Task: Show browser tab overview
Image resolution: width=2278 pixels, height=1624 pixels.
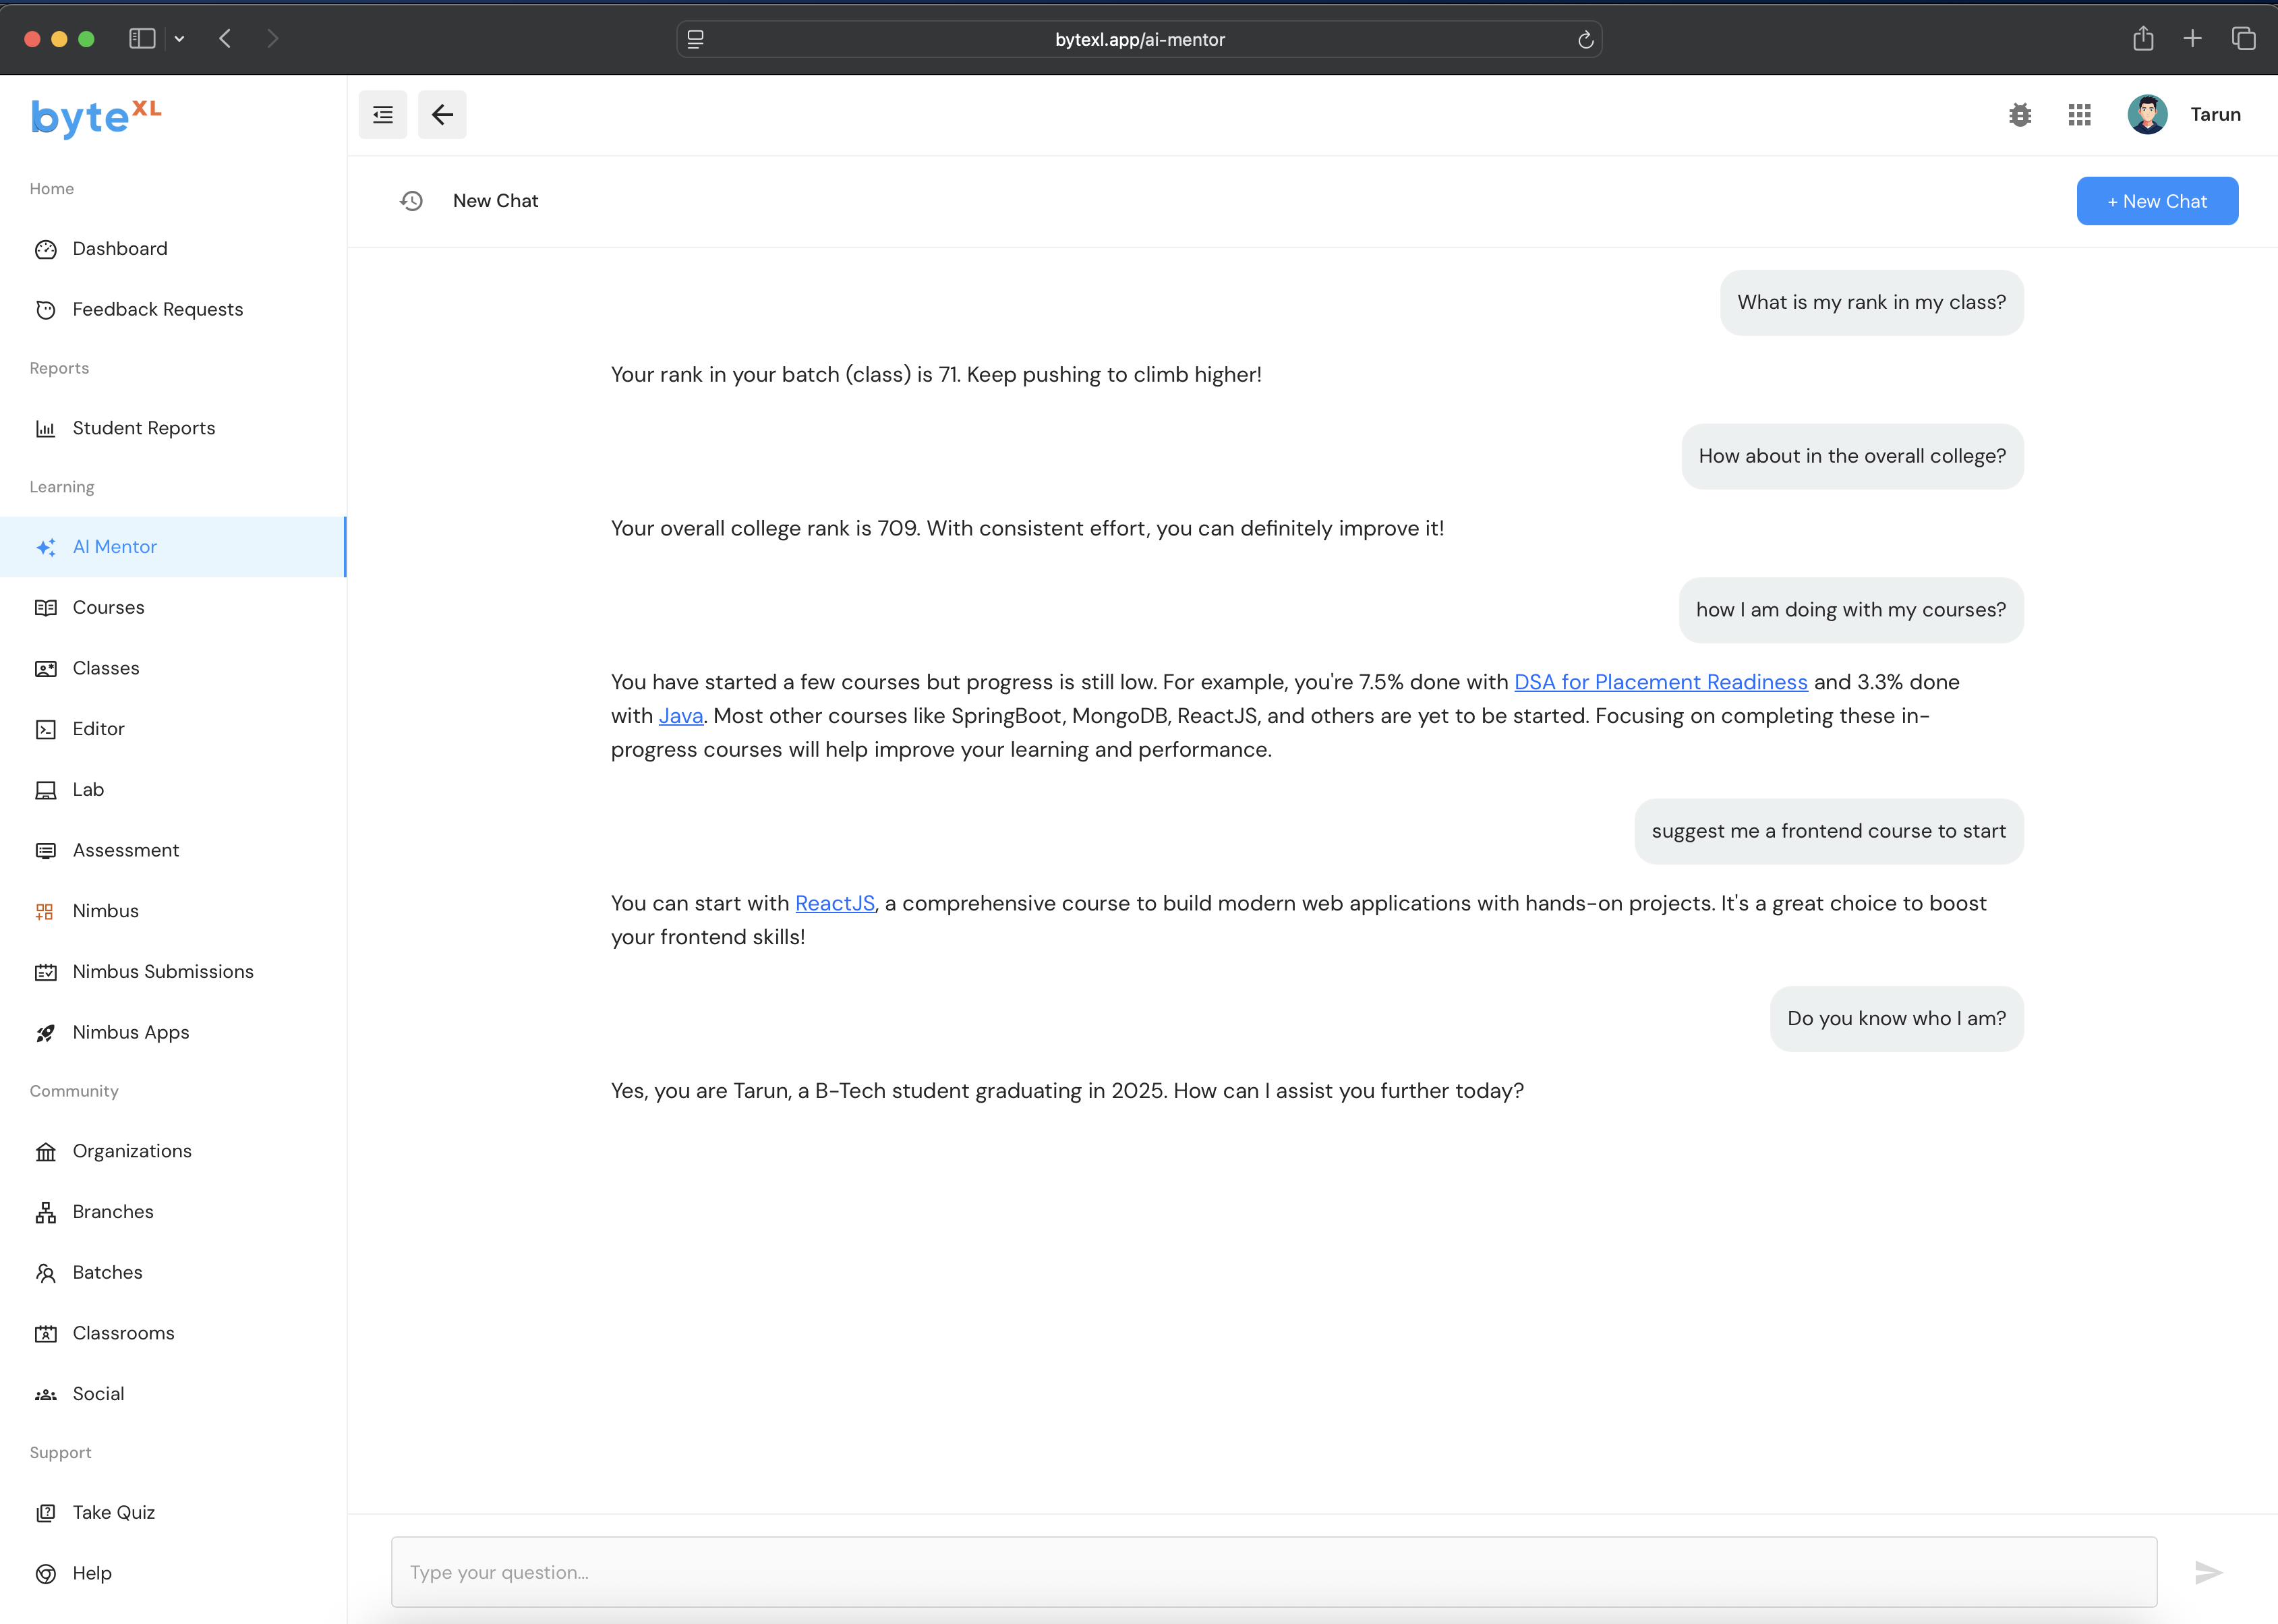Action: point(2243,39)
